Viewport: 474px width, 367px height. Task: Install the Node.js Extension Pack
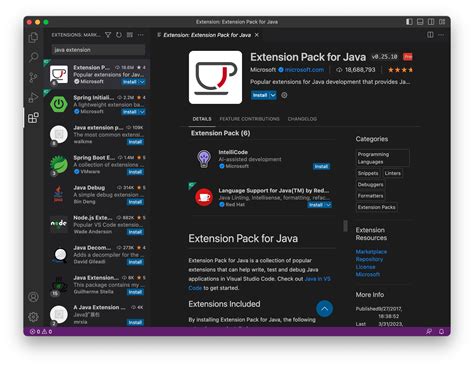pyautogui.click(x=135, y=232)
